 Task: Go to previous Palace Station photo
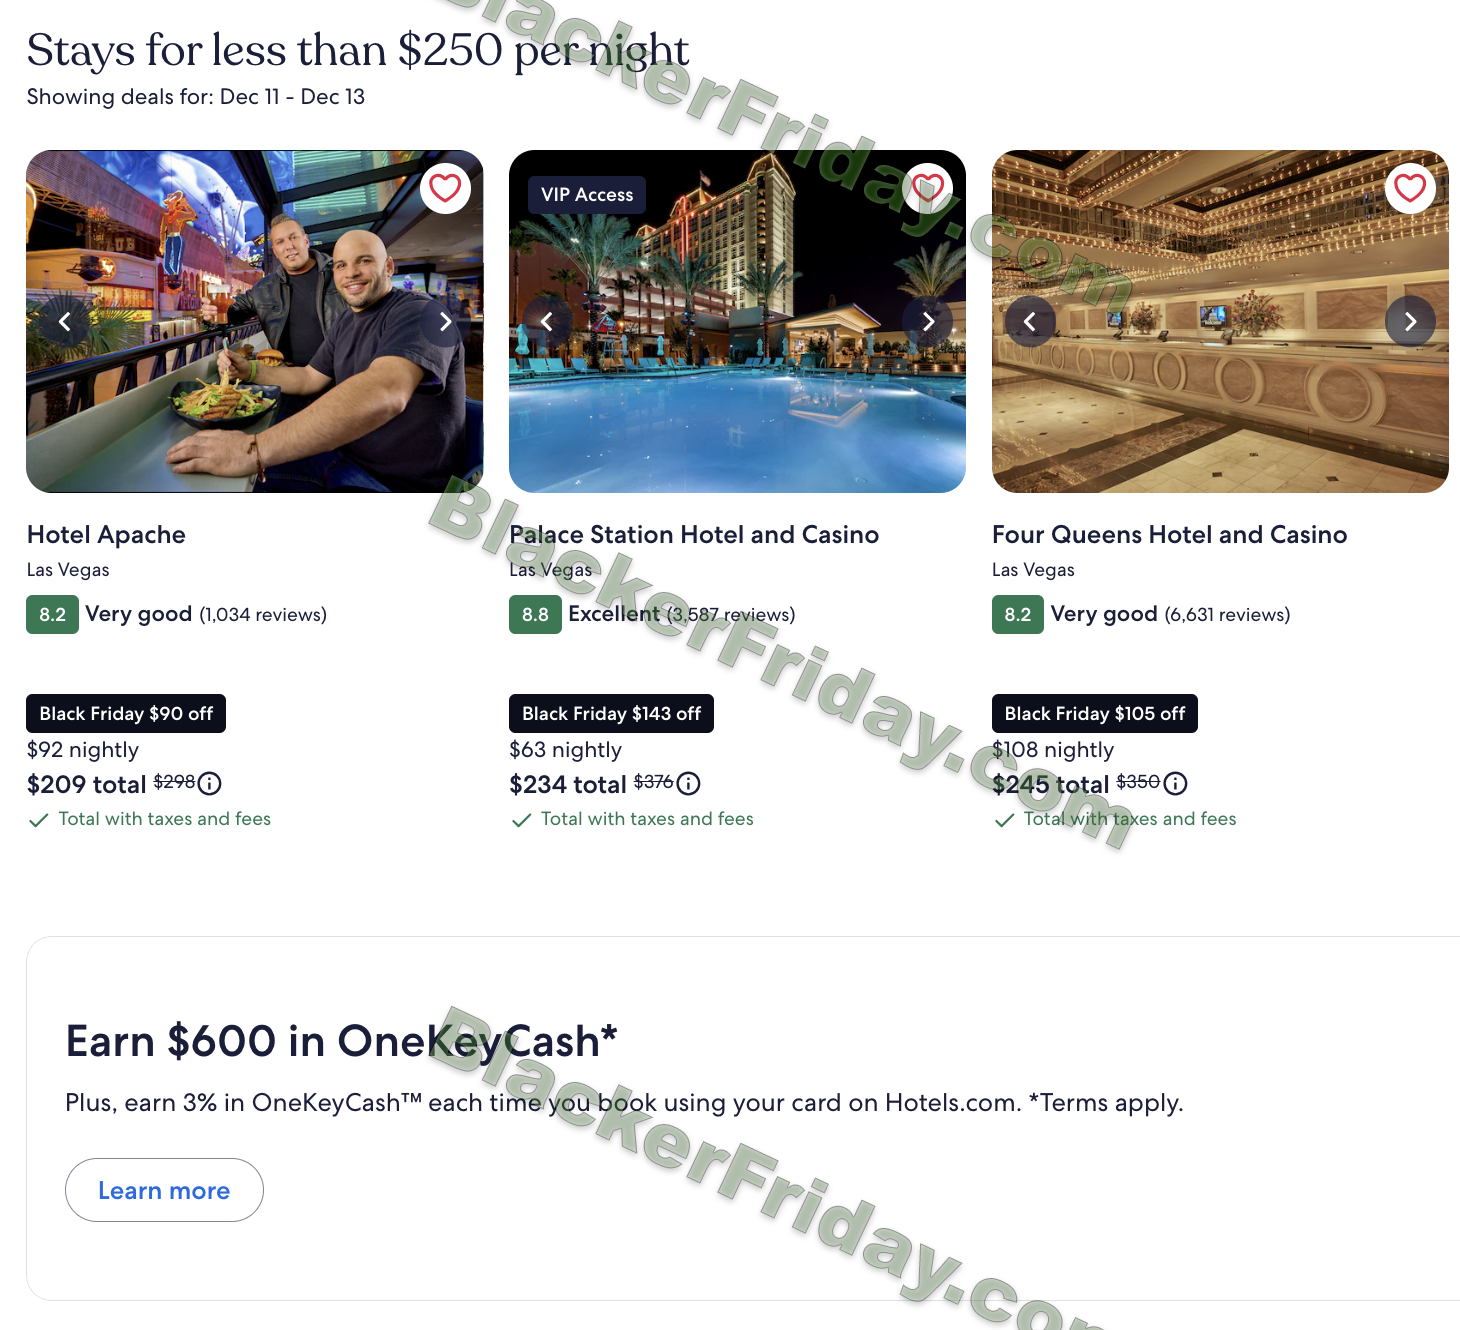(x=547, y=322)
